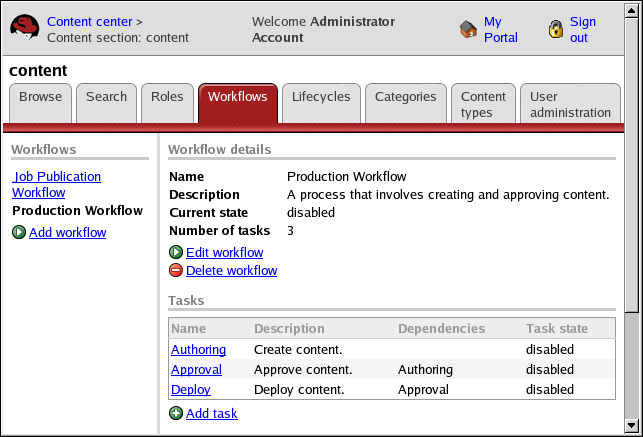
Task: Click the 'Workflow details' section heading
Action: click(219, 149)
